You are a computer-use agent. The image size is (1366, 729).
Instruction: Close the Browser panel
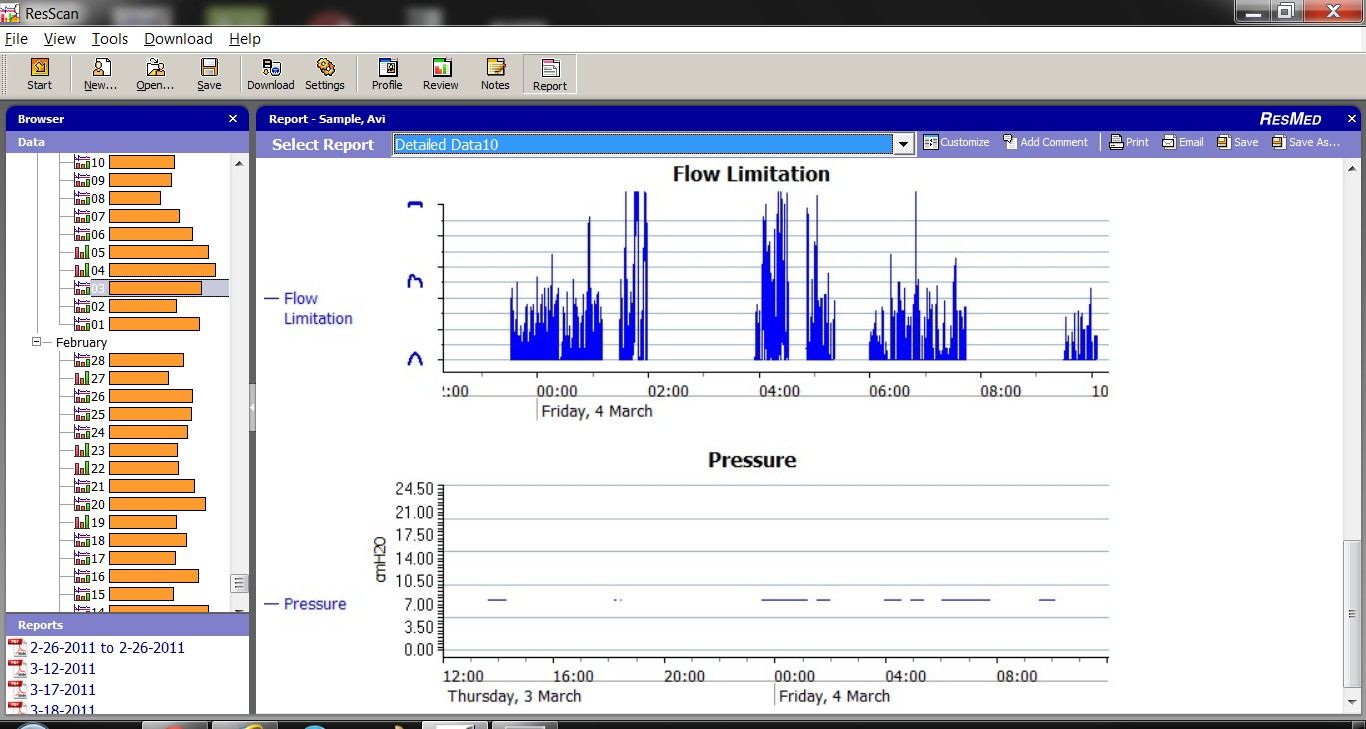[x=233, y=119]
